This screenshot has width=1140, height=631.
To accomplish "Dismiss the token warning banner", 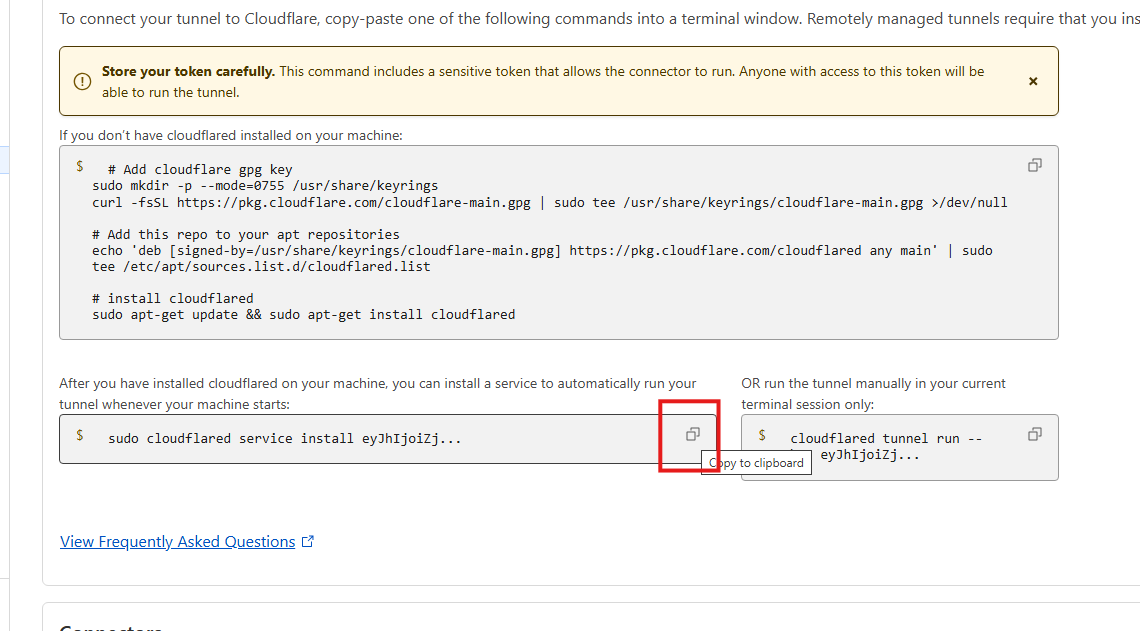I will [1033, 81].
